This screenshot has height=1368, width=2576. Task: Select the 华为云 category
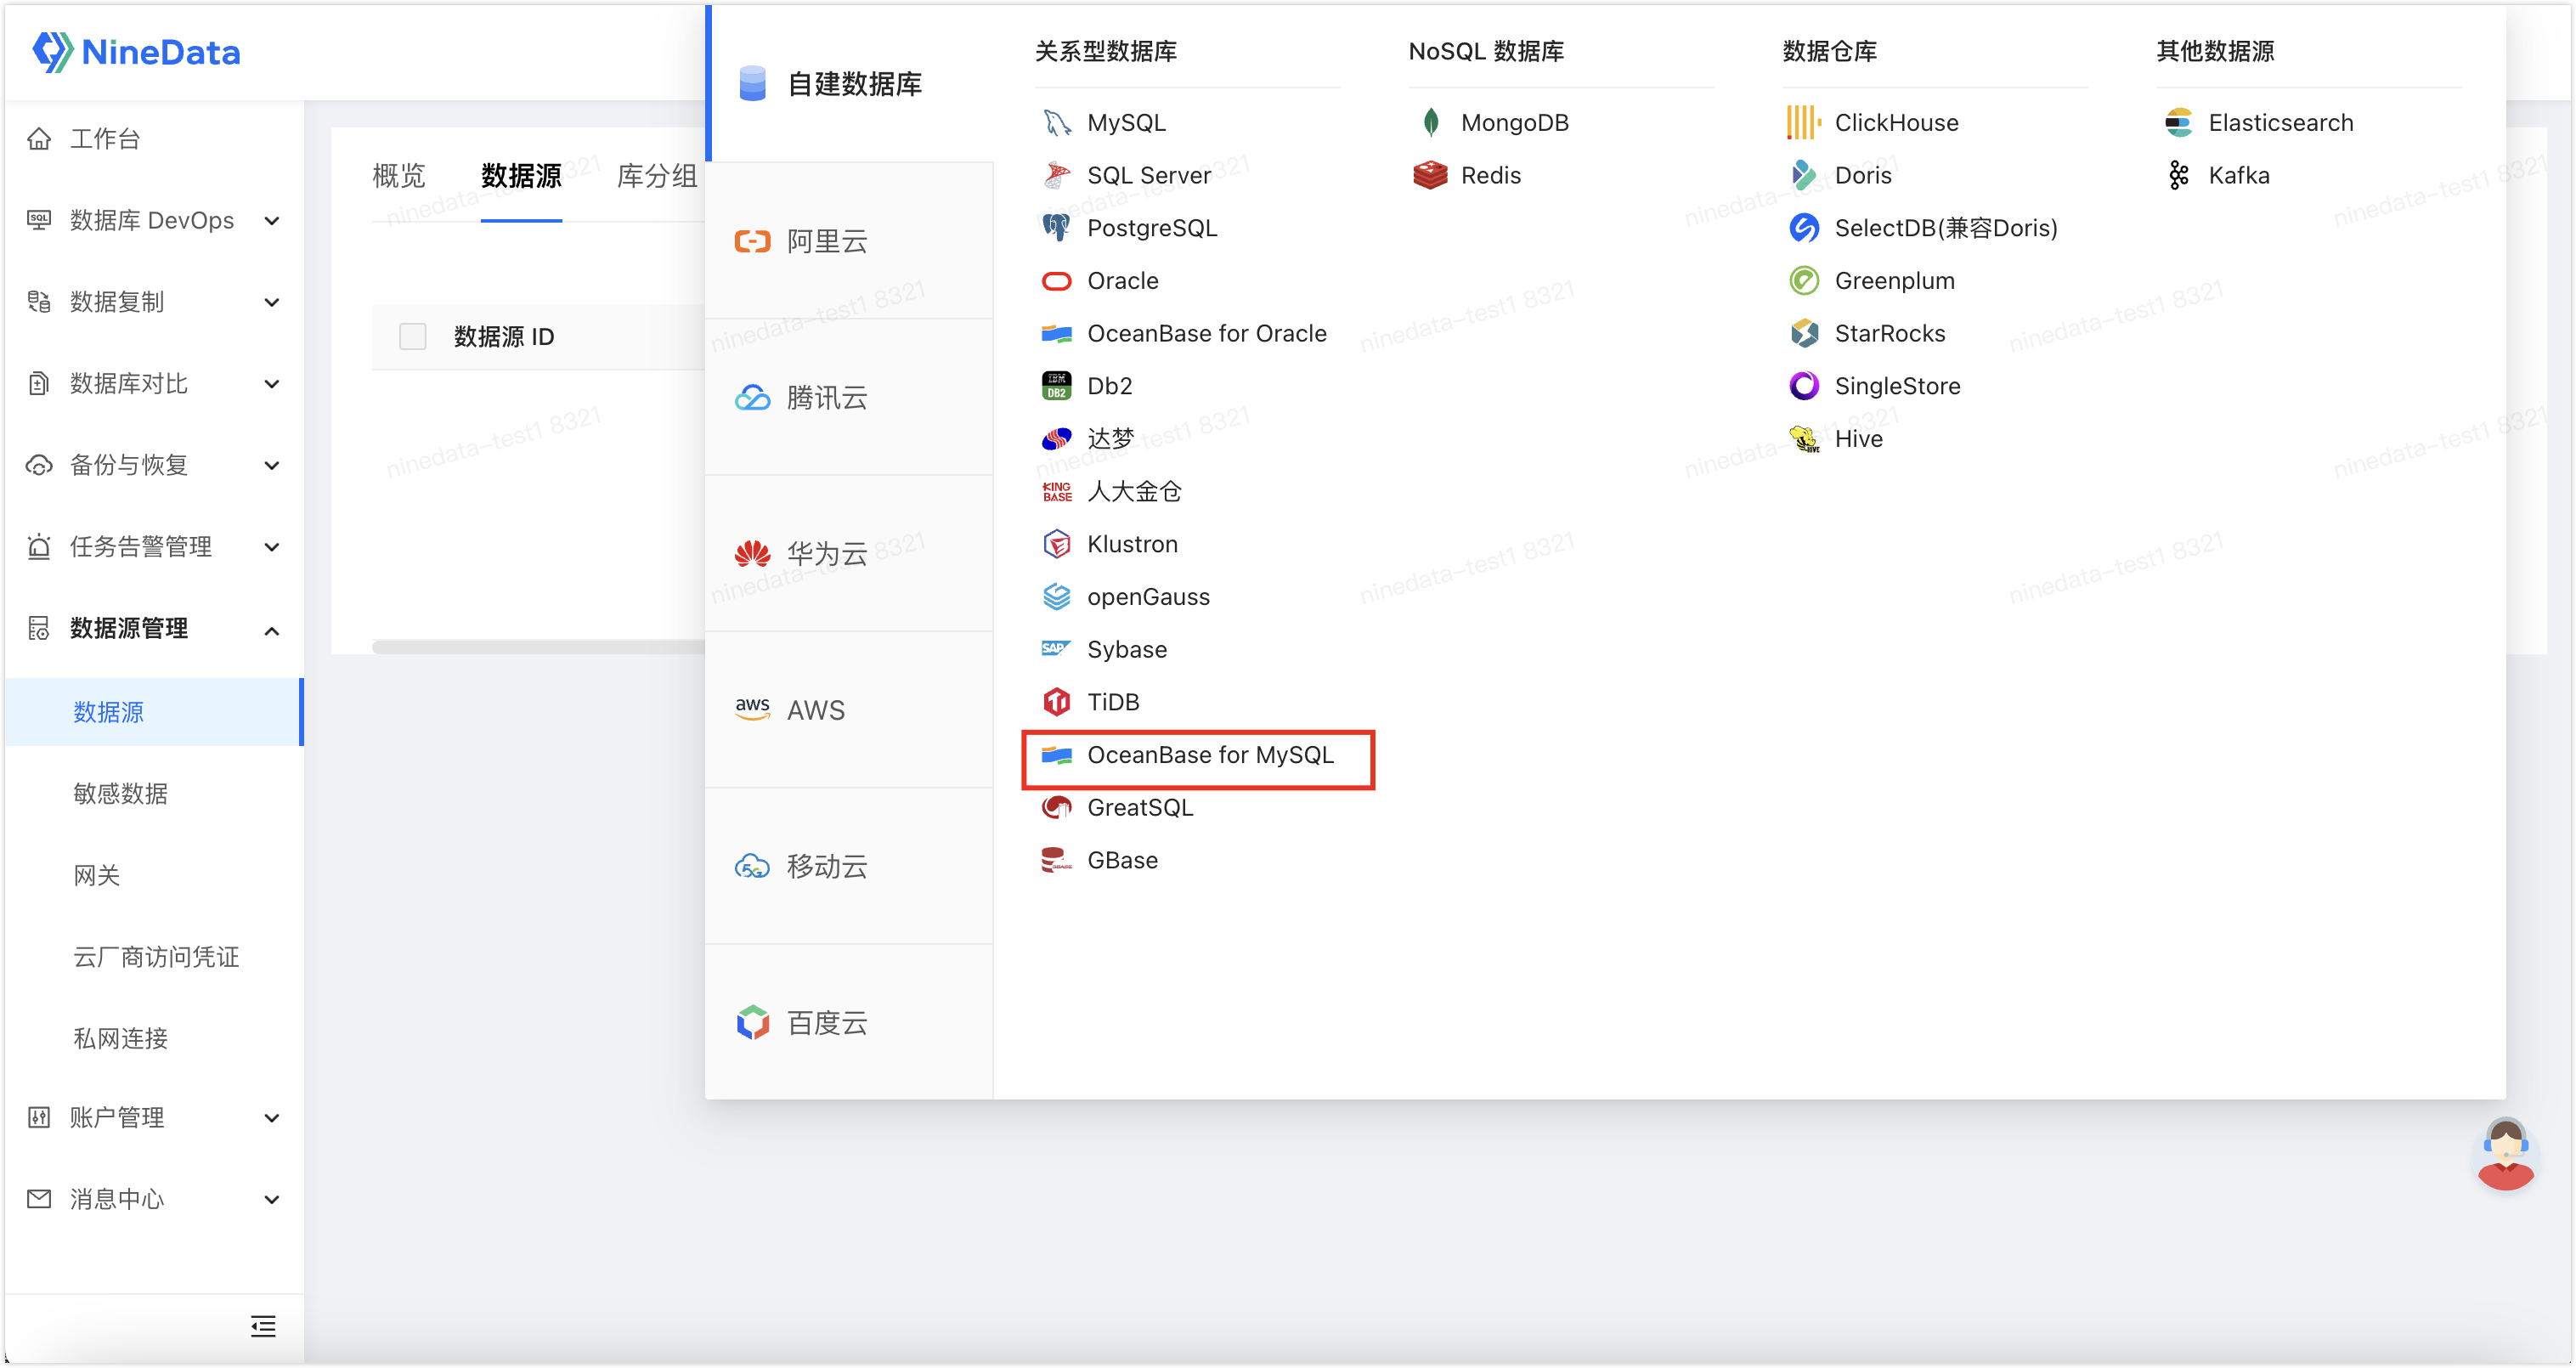coord(850,554)
